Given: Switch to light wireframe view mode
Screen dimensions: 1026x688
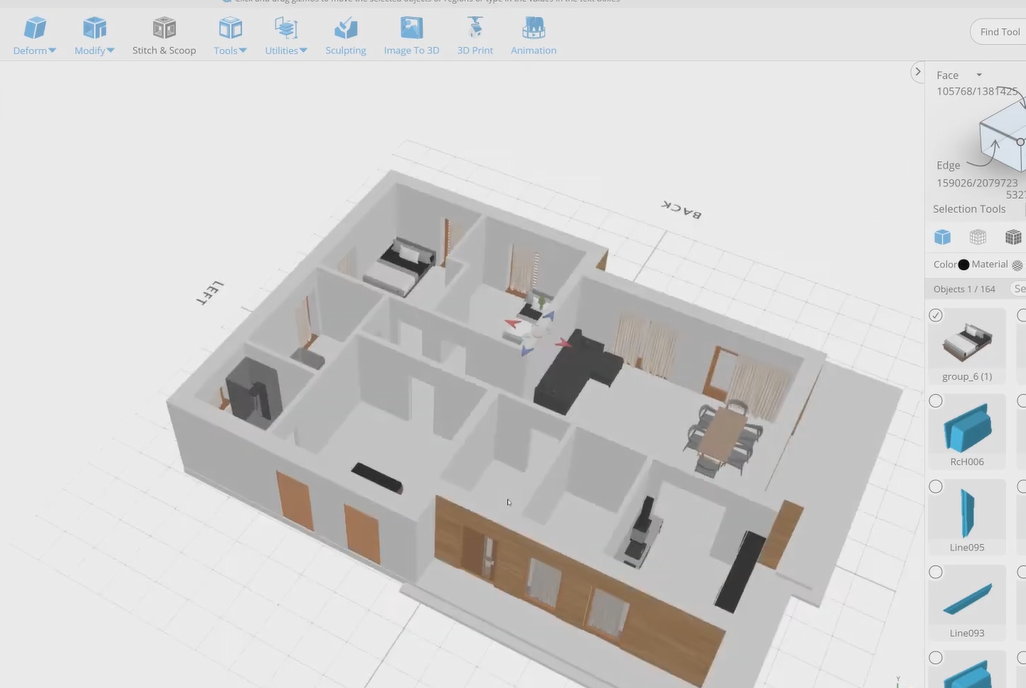Looking at the screenshot, I should coord(978,237).
